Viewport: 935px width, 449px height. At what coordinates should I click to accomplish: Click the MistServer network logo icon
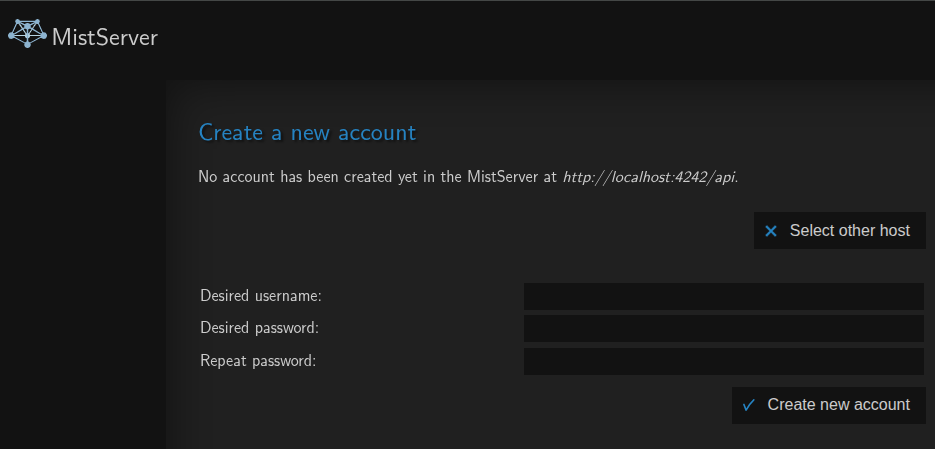click(x=27, y=33)
